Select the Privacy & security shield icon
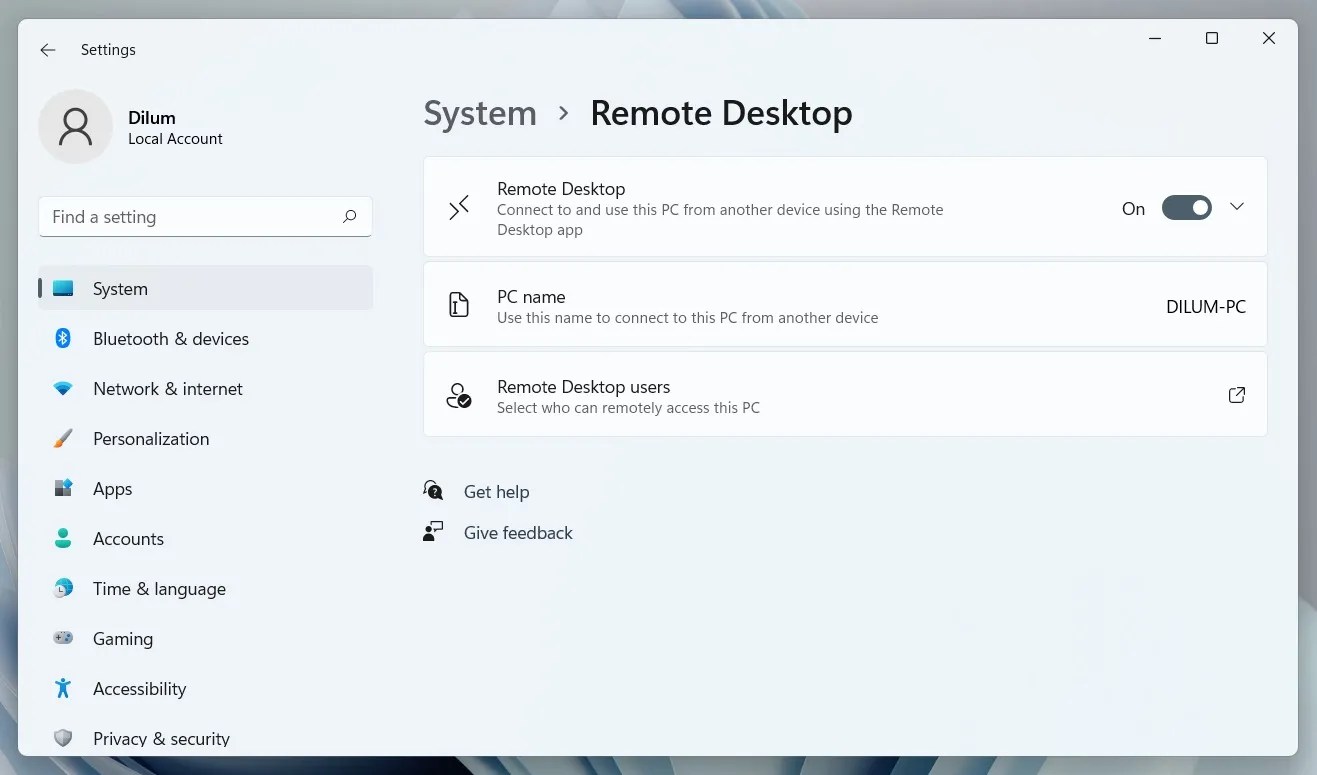 point(62,738)
